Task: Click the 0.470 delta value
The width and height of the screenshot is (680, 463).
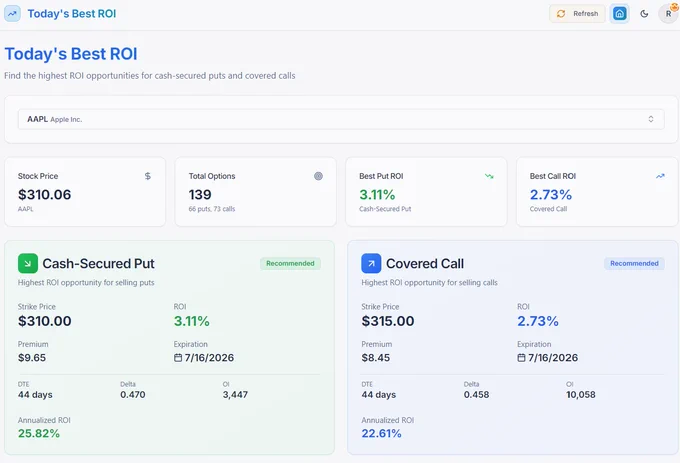Action: pos(133,395)
